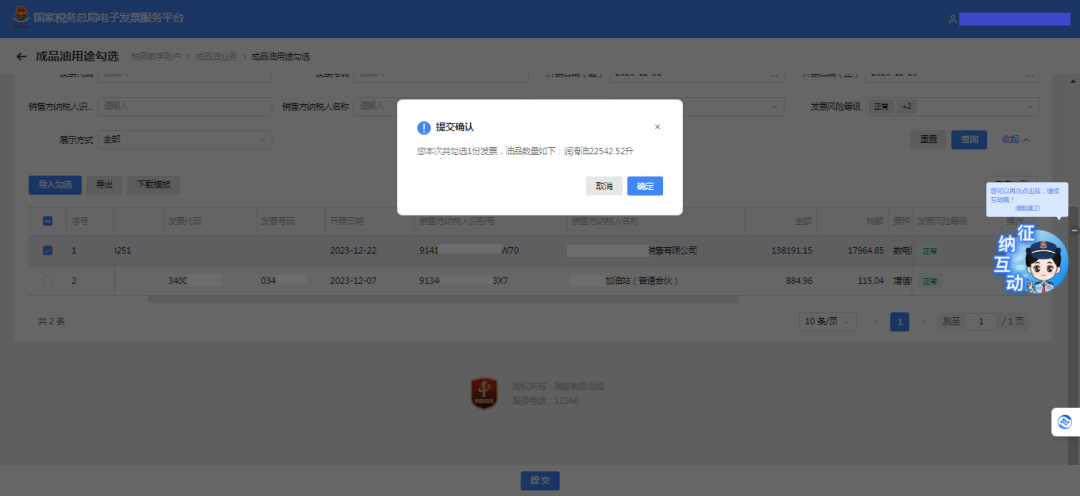This screenshot has width=1080, height=496.
Task: Open the user account icon at top right
Action: pyautogui.click(x=953, y=19)
